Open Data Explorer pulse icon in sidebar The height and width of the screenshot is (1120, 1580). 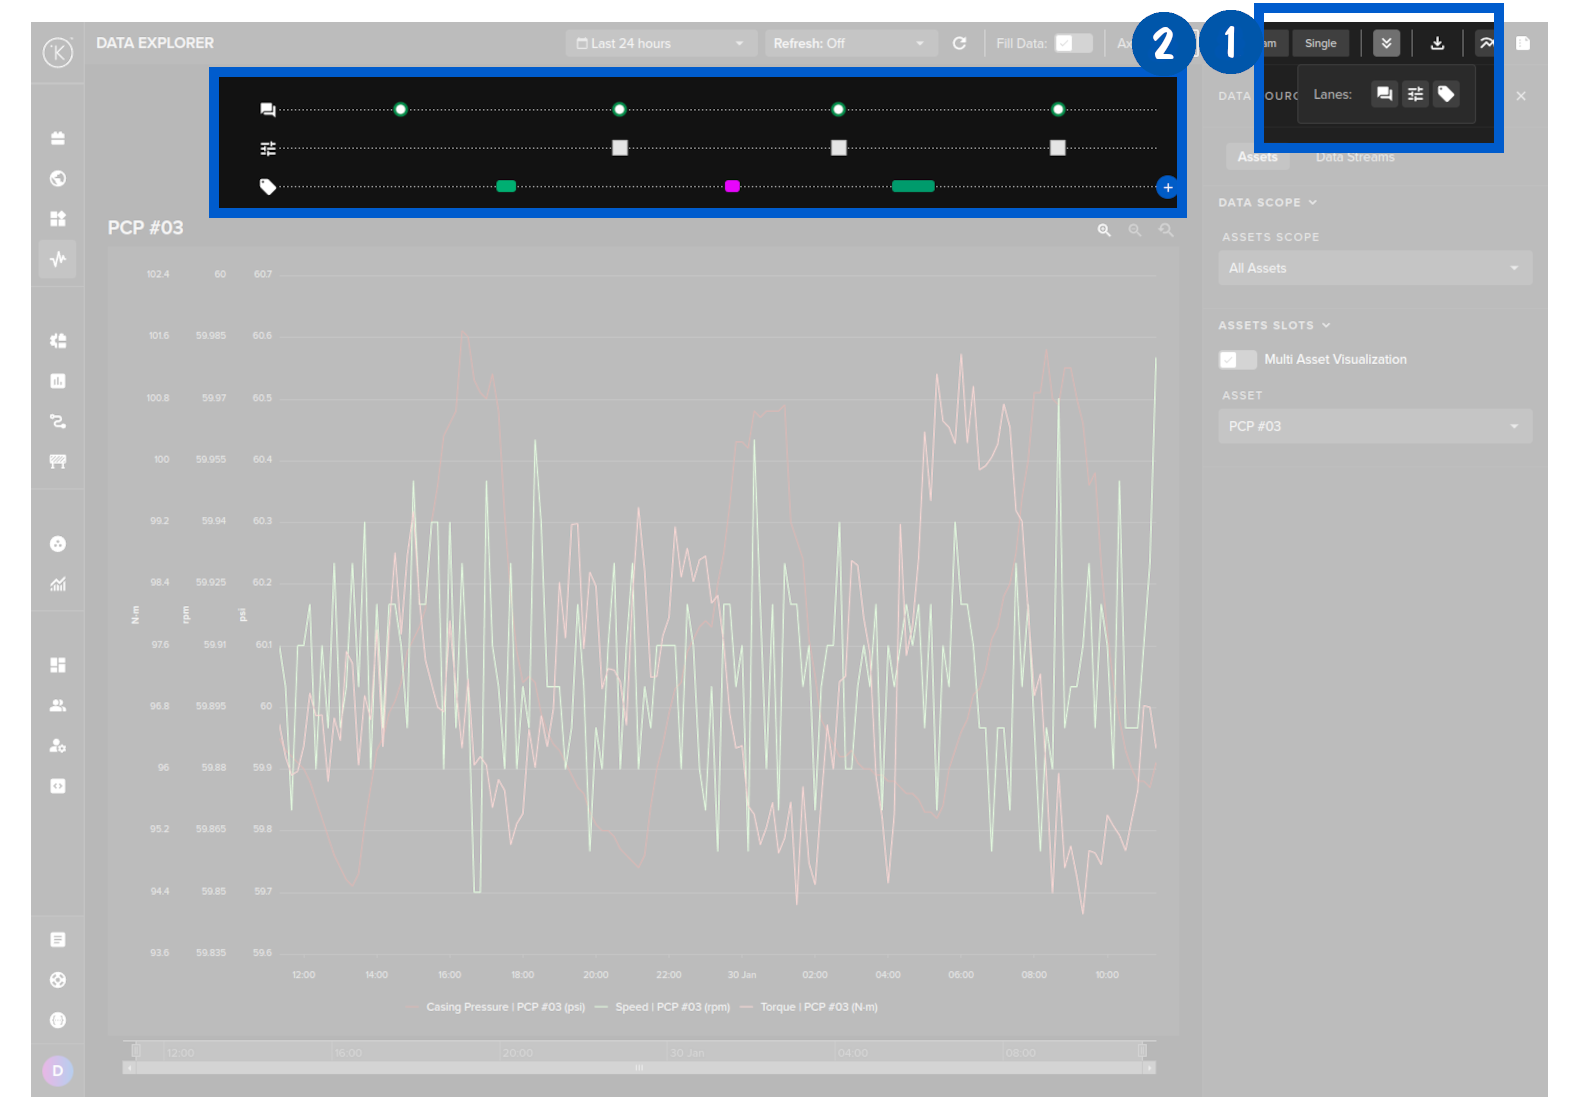tap(58, 259)
